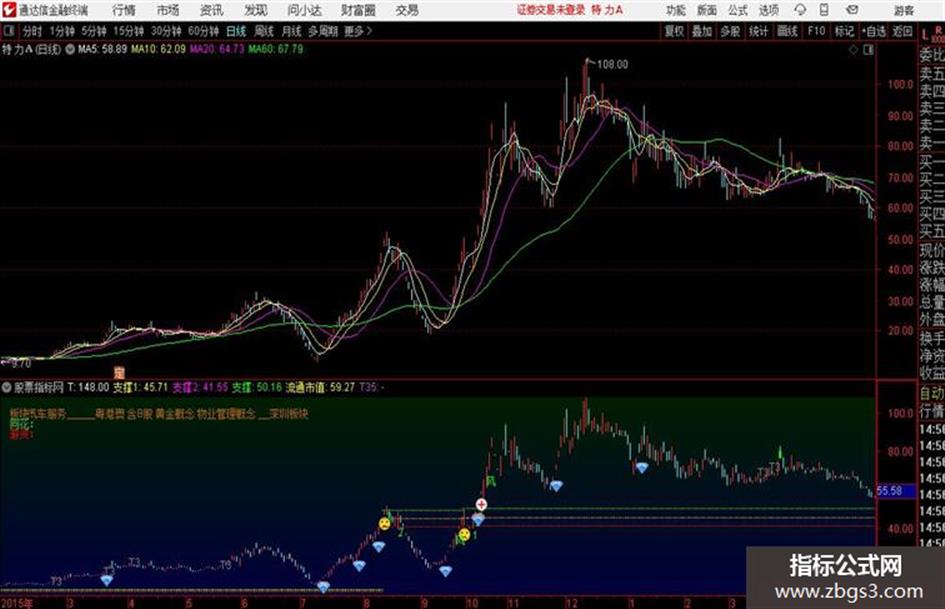Open the 公式 menu
Image resolution: width=945 pixels, height=609 pixels.
[x=738, y=10]
